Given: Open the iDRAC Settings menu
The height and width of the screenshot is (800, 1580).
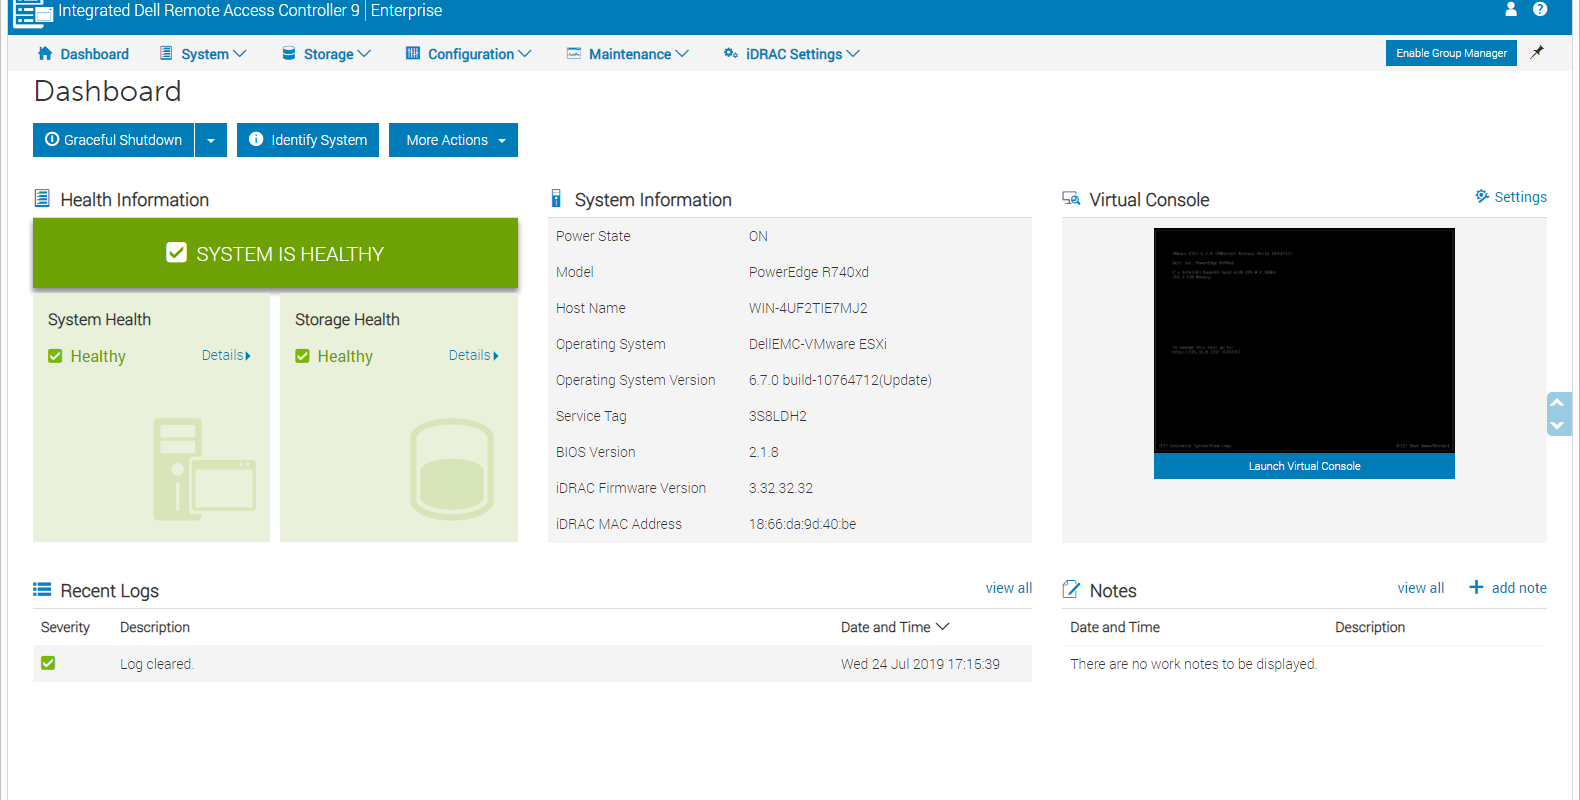Looking at the screenshot, I should pyautogui.click(x=792, y=54).
